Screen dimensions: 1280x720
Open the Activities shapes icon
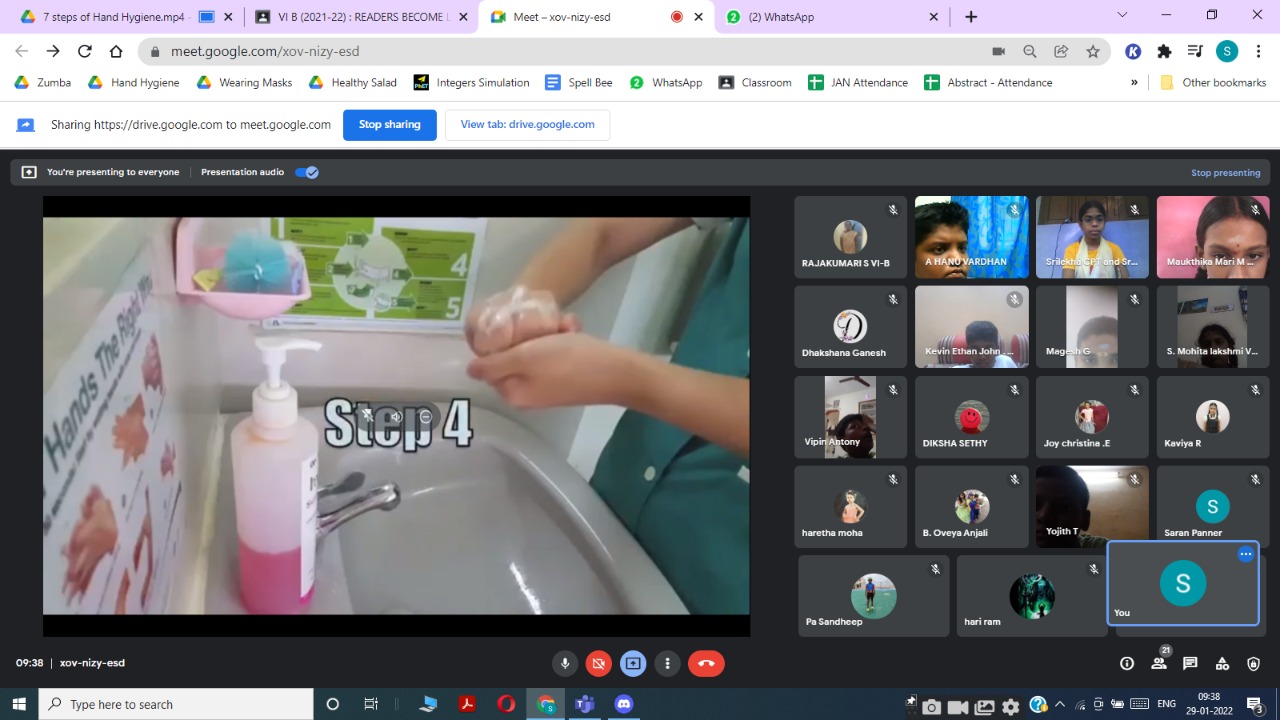pyautogui.click(x=1222, y=663)
